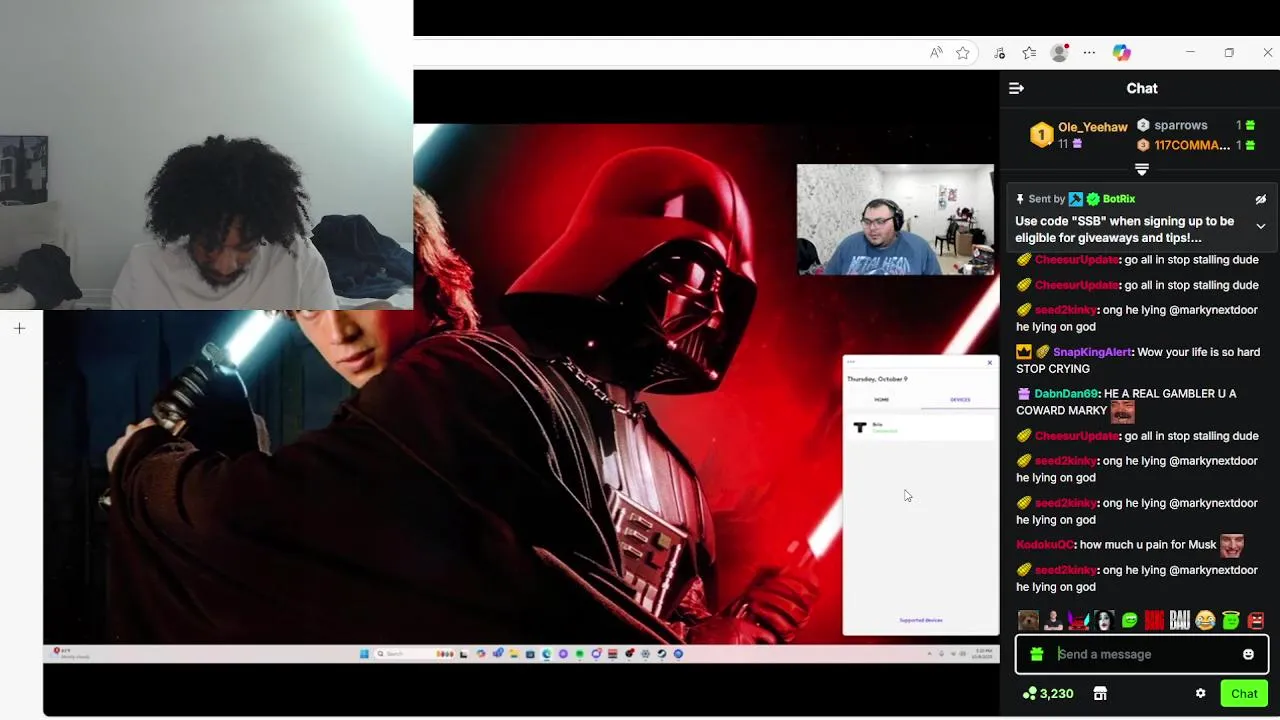
Task: Switch to the HOME tab in the device popup
Action: pyautogui.click(x=881, y=400)
